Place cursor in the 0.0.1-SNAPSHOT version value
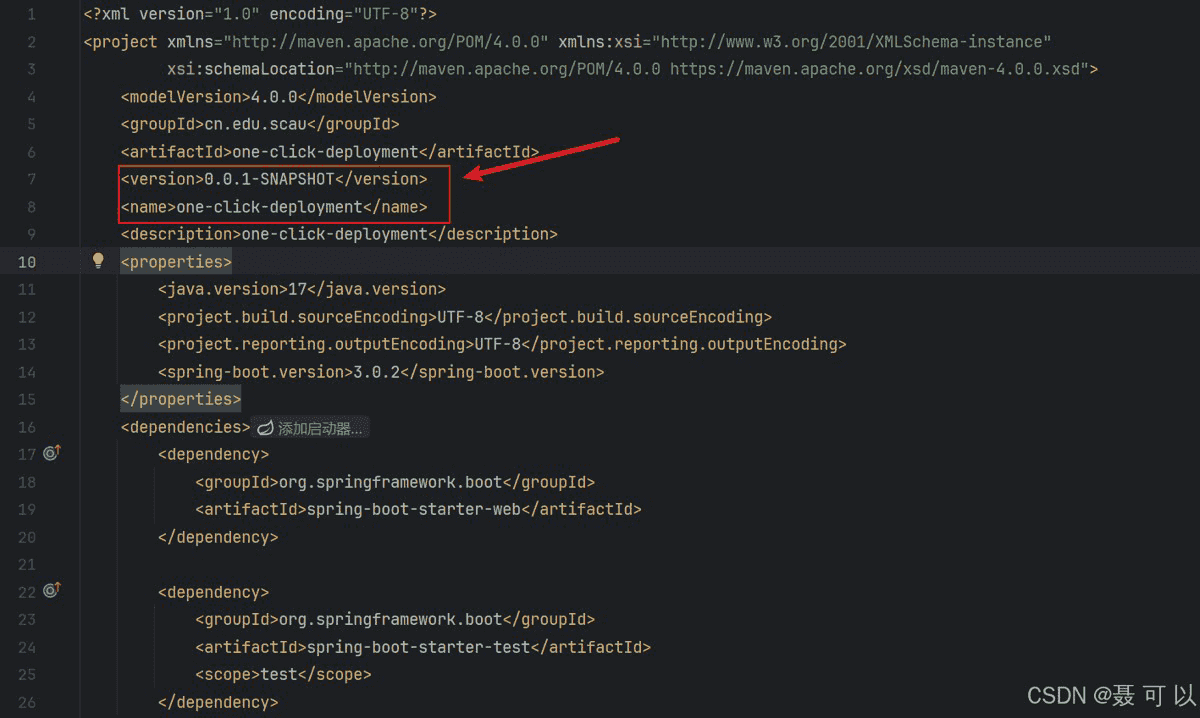Screen dimensions: 1200x718 click(x=268, y=179)
